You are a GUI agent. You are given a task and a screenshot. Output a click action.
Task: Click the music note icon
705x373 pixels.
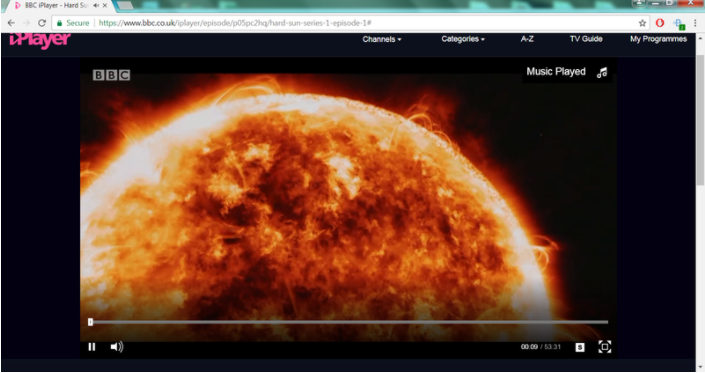point(602,72)
